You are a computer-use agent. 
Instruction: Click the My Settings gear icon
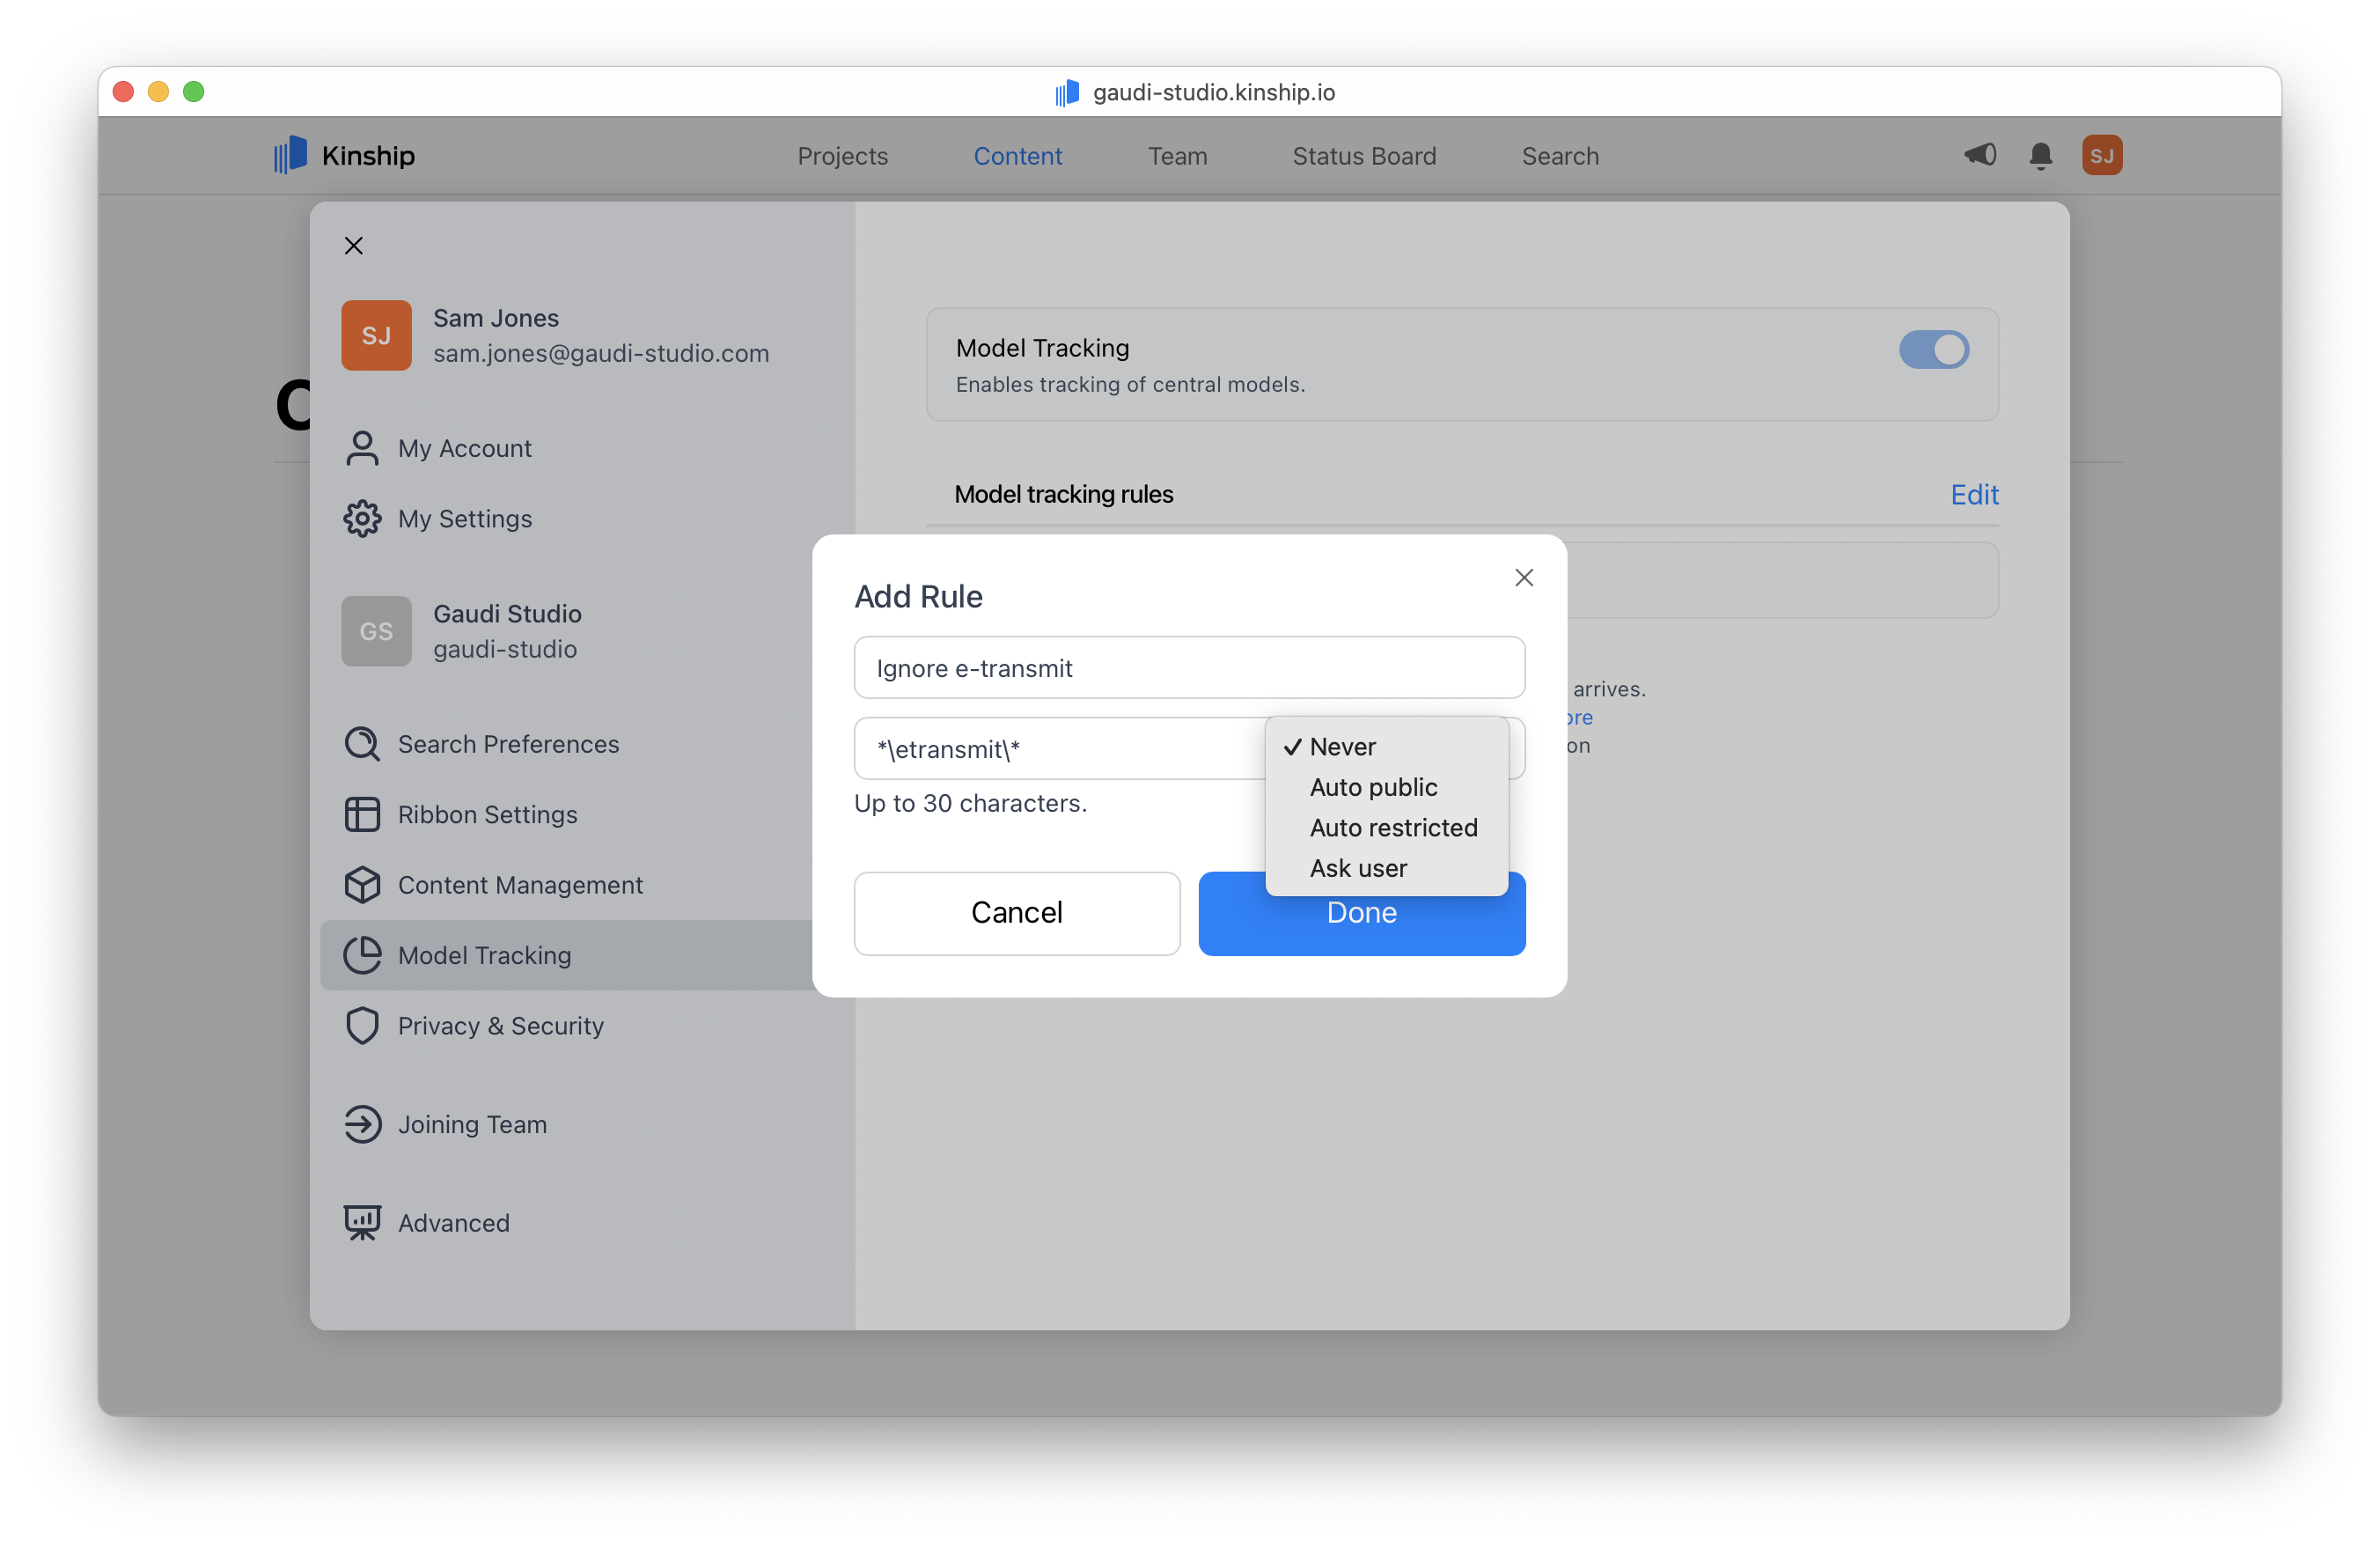(x=362, y=519)
